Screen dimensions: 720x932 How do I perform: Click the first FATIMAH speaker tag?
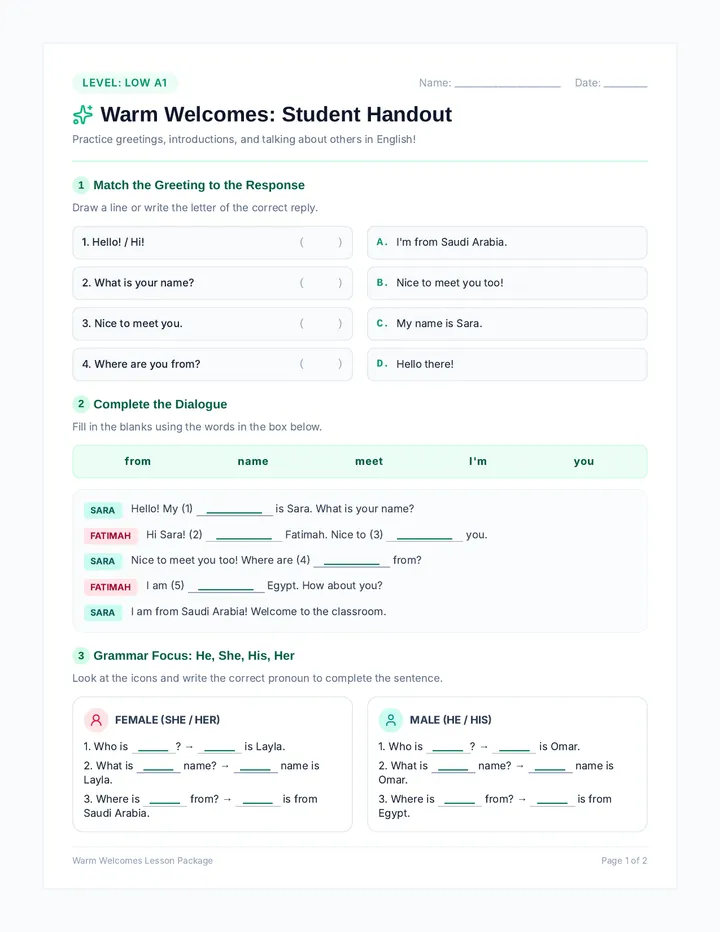pyautogui.click(x=111, y=536)
